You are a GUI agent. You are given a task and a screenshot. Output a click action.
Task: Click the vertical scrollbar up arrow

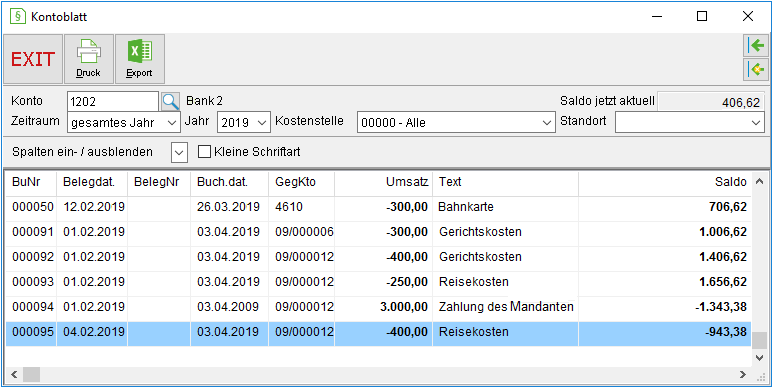point(760,182)
